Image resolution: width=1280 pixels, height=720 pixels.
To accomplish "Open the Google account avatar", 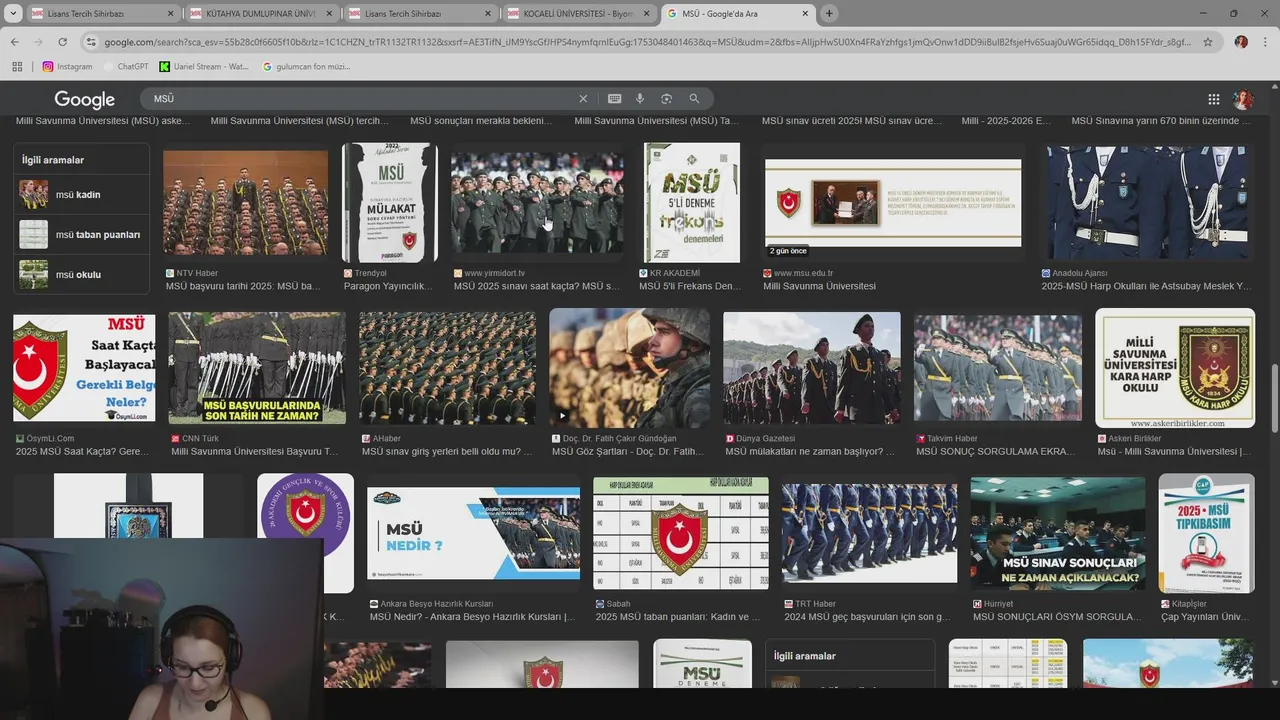I will [1243, 99].
